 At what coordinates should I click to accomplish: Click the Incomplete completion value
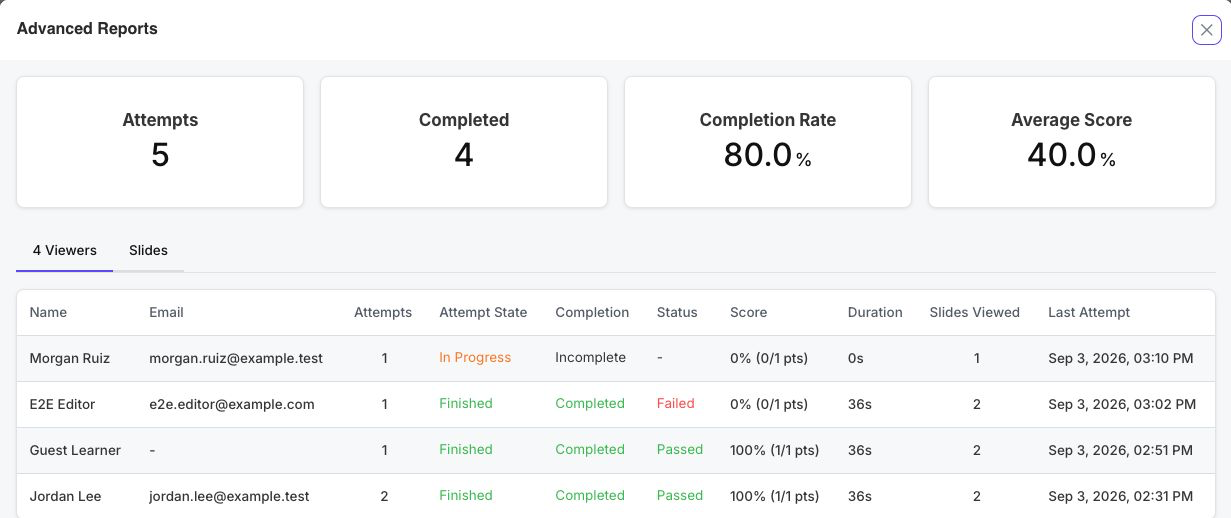pyautogui.click(x=590, y=357)
